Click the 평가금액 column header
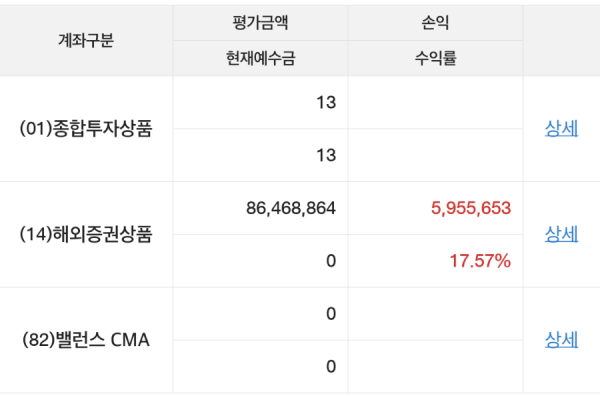The image size is (600, 396). pos(260,23)
